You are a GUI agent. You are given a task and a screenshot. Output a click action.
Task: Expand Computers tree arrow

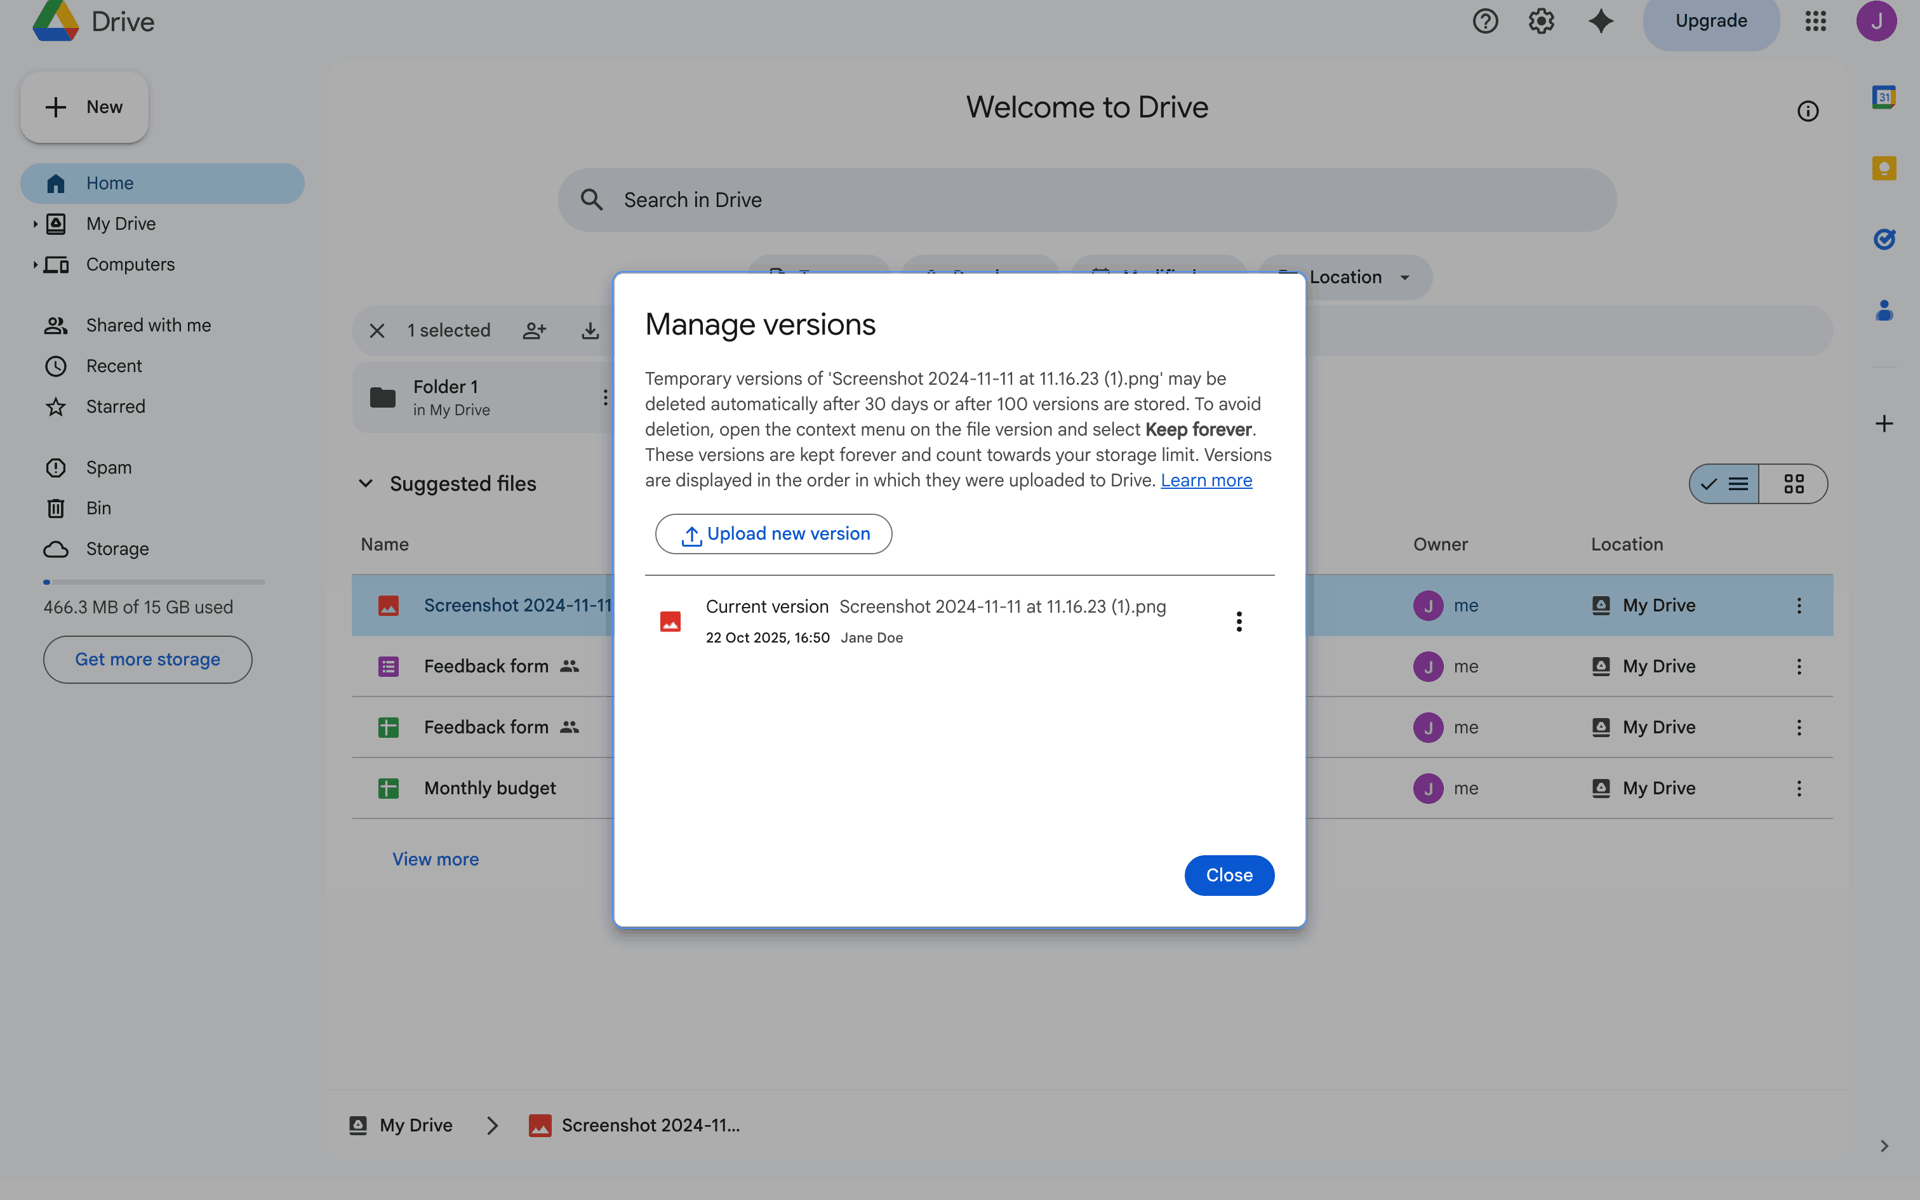click(x=35, y=265)
